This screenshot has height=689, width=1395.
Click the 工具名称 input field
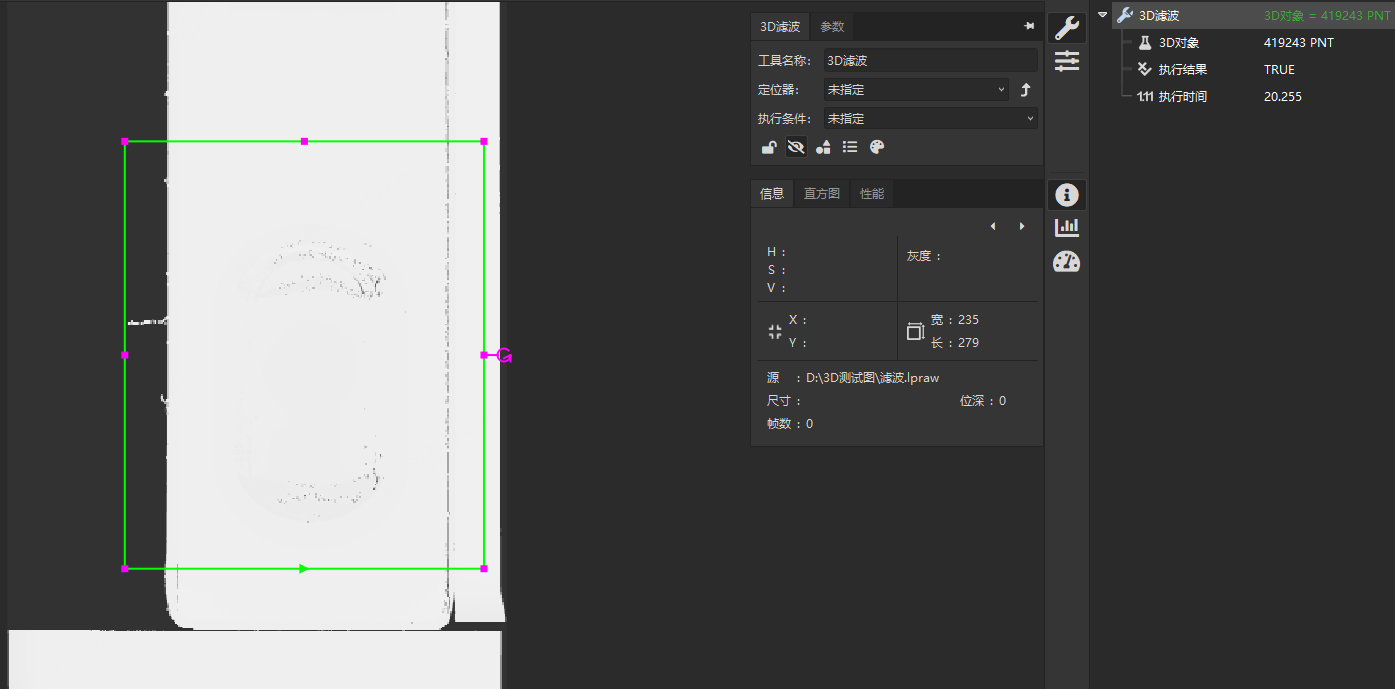[x=931, y=61]
